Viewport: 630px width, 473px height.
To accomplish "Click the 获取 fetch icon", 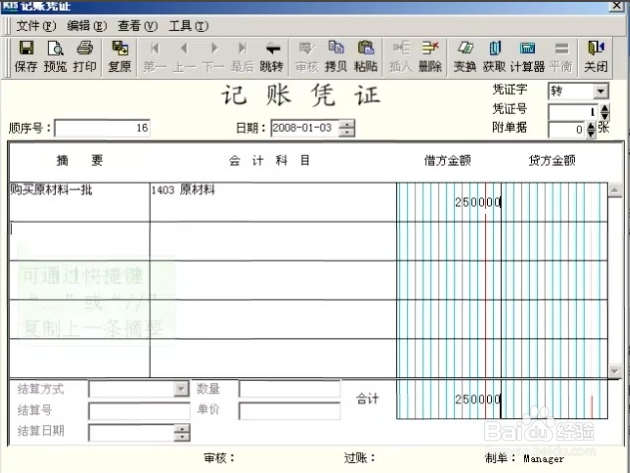I will (x=494, y=57).
